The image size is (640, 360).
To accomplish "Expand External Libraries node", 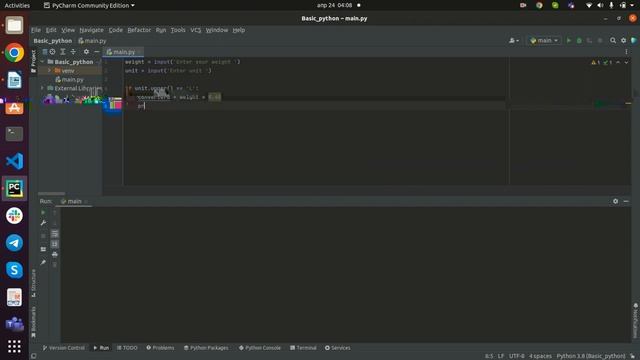I will [42, 88].
